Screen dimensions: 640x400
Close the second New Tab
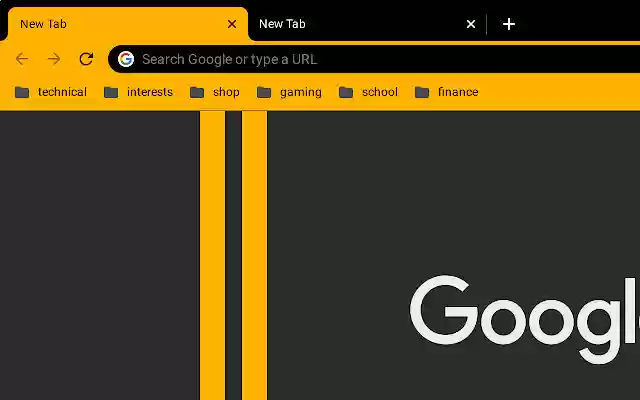471,24
